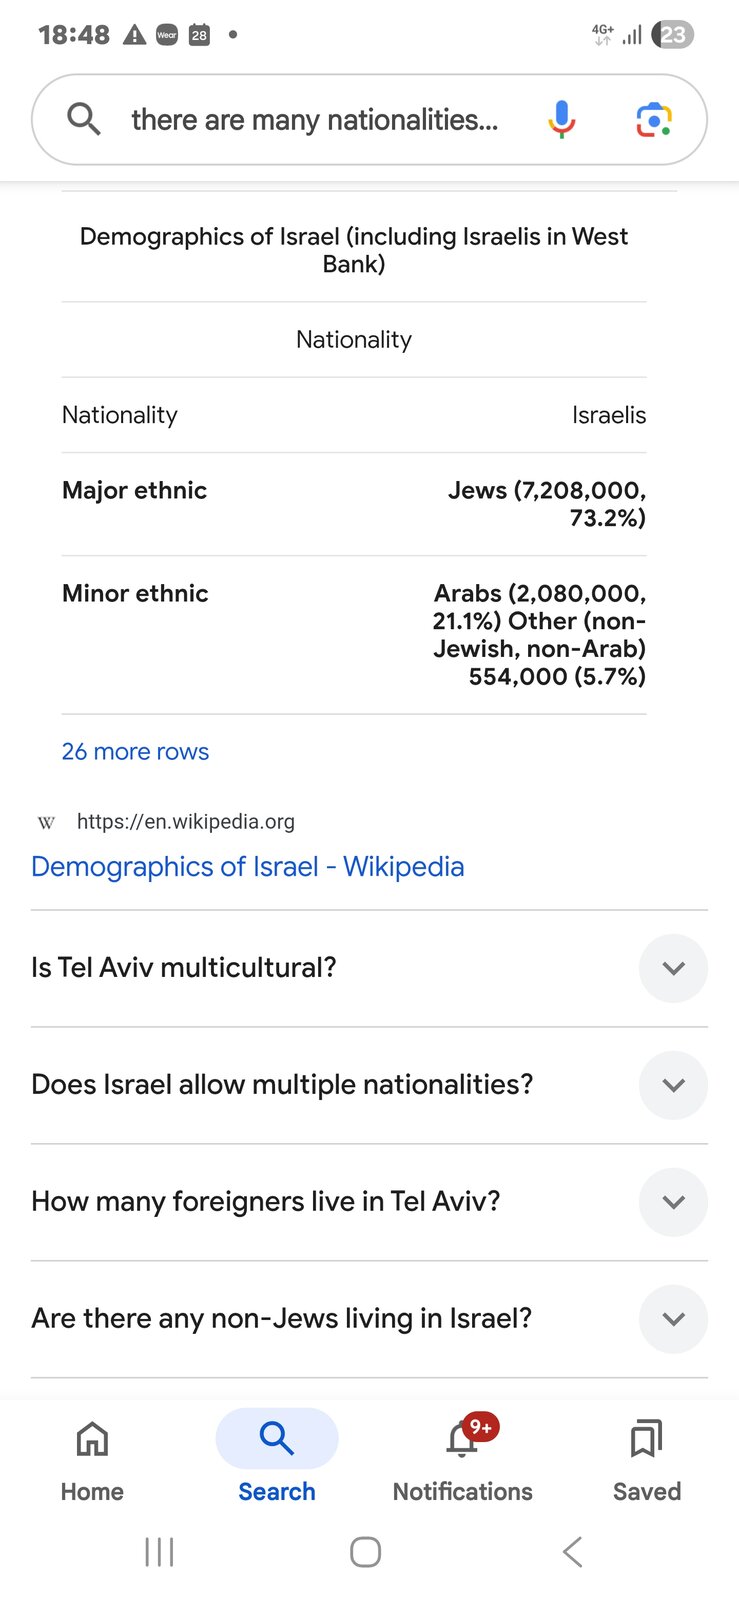Expand 'Does Israel allow multiple nationalities?' question

point(673,1085)
